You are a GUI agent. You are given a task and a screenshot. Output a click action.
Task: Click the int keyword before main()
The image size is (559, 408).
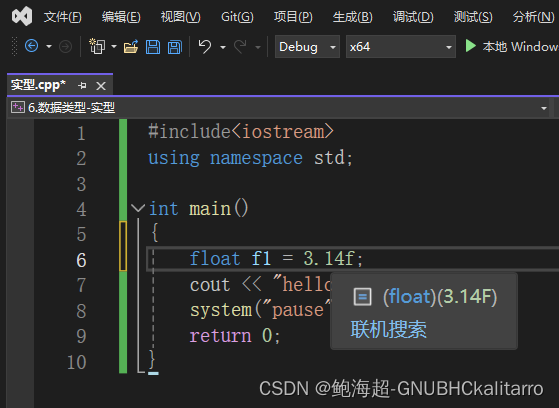163,209
